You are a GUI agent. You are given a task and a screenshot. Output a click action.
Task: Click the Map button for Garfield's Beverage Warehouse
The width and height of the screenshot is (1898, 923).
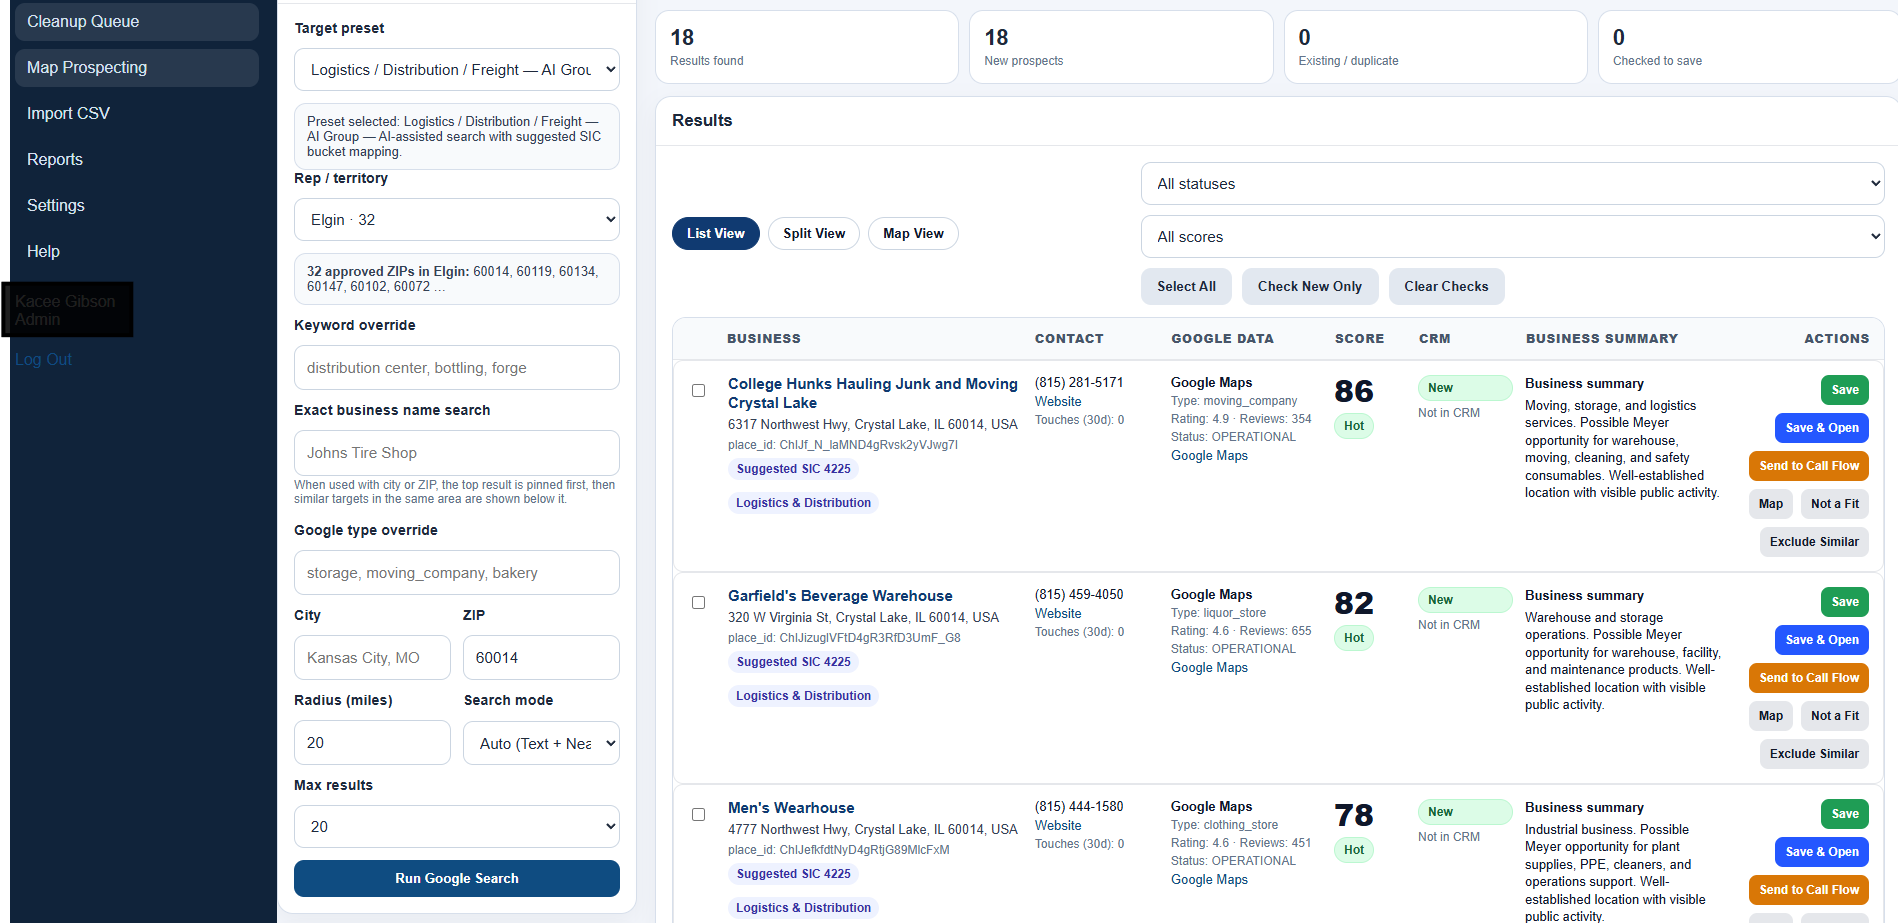tap(1771, 716)
